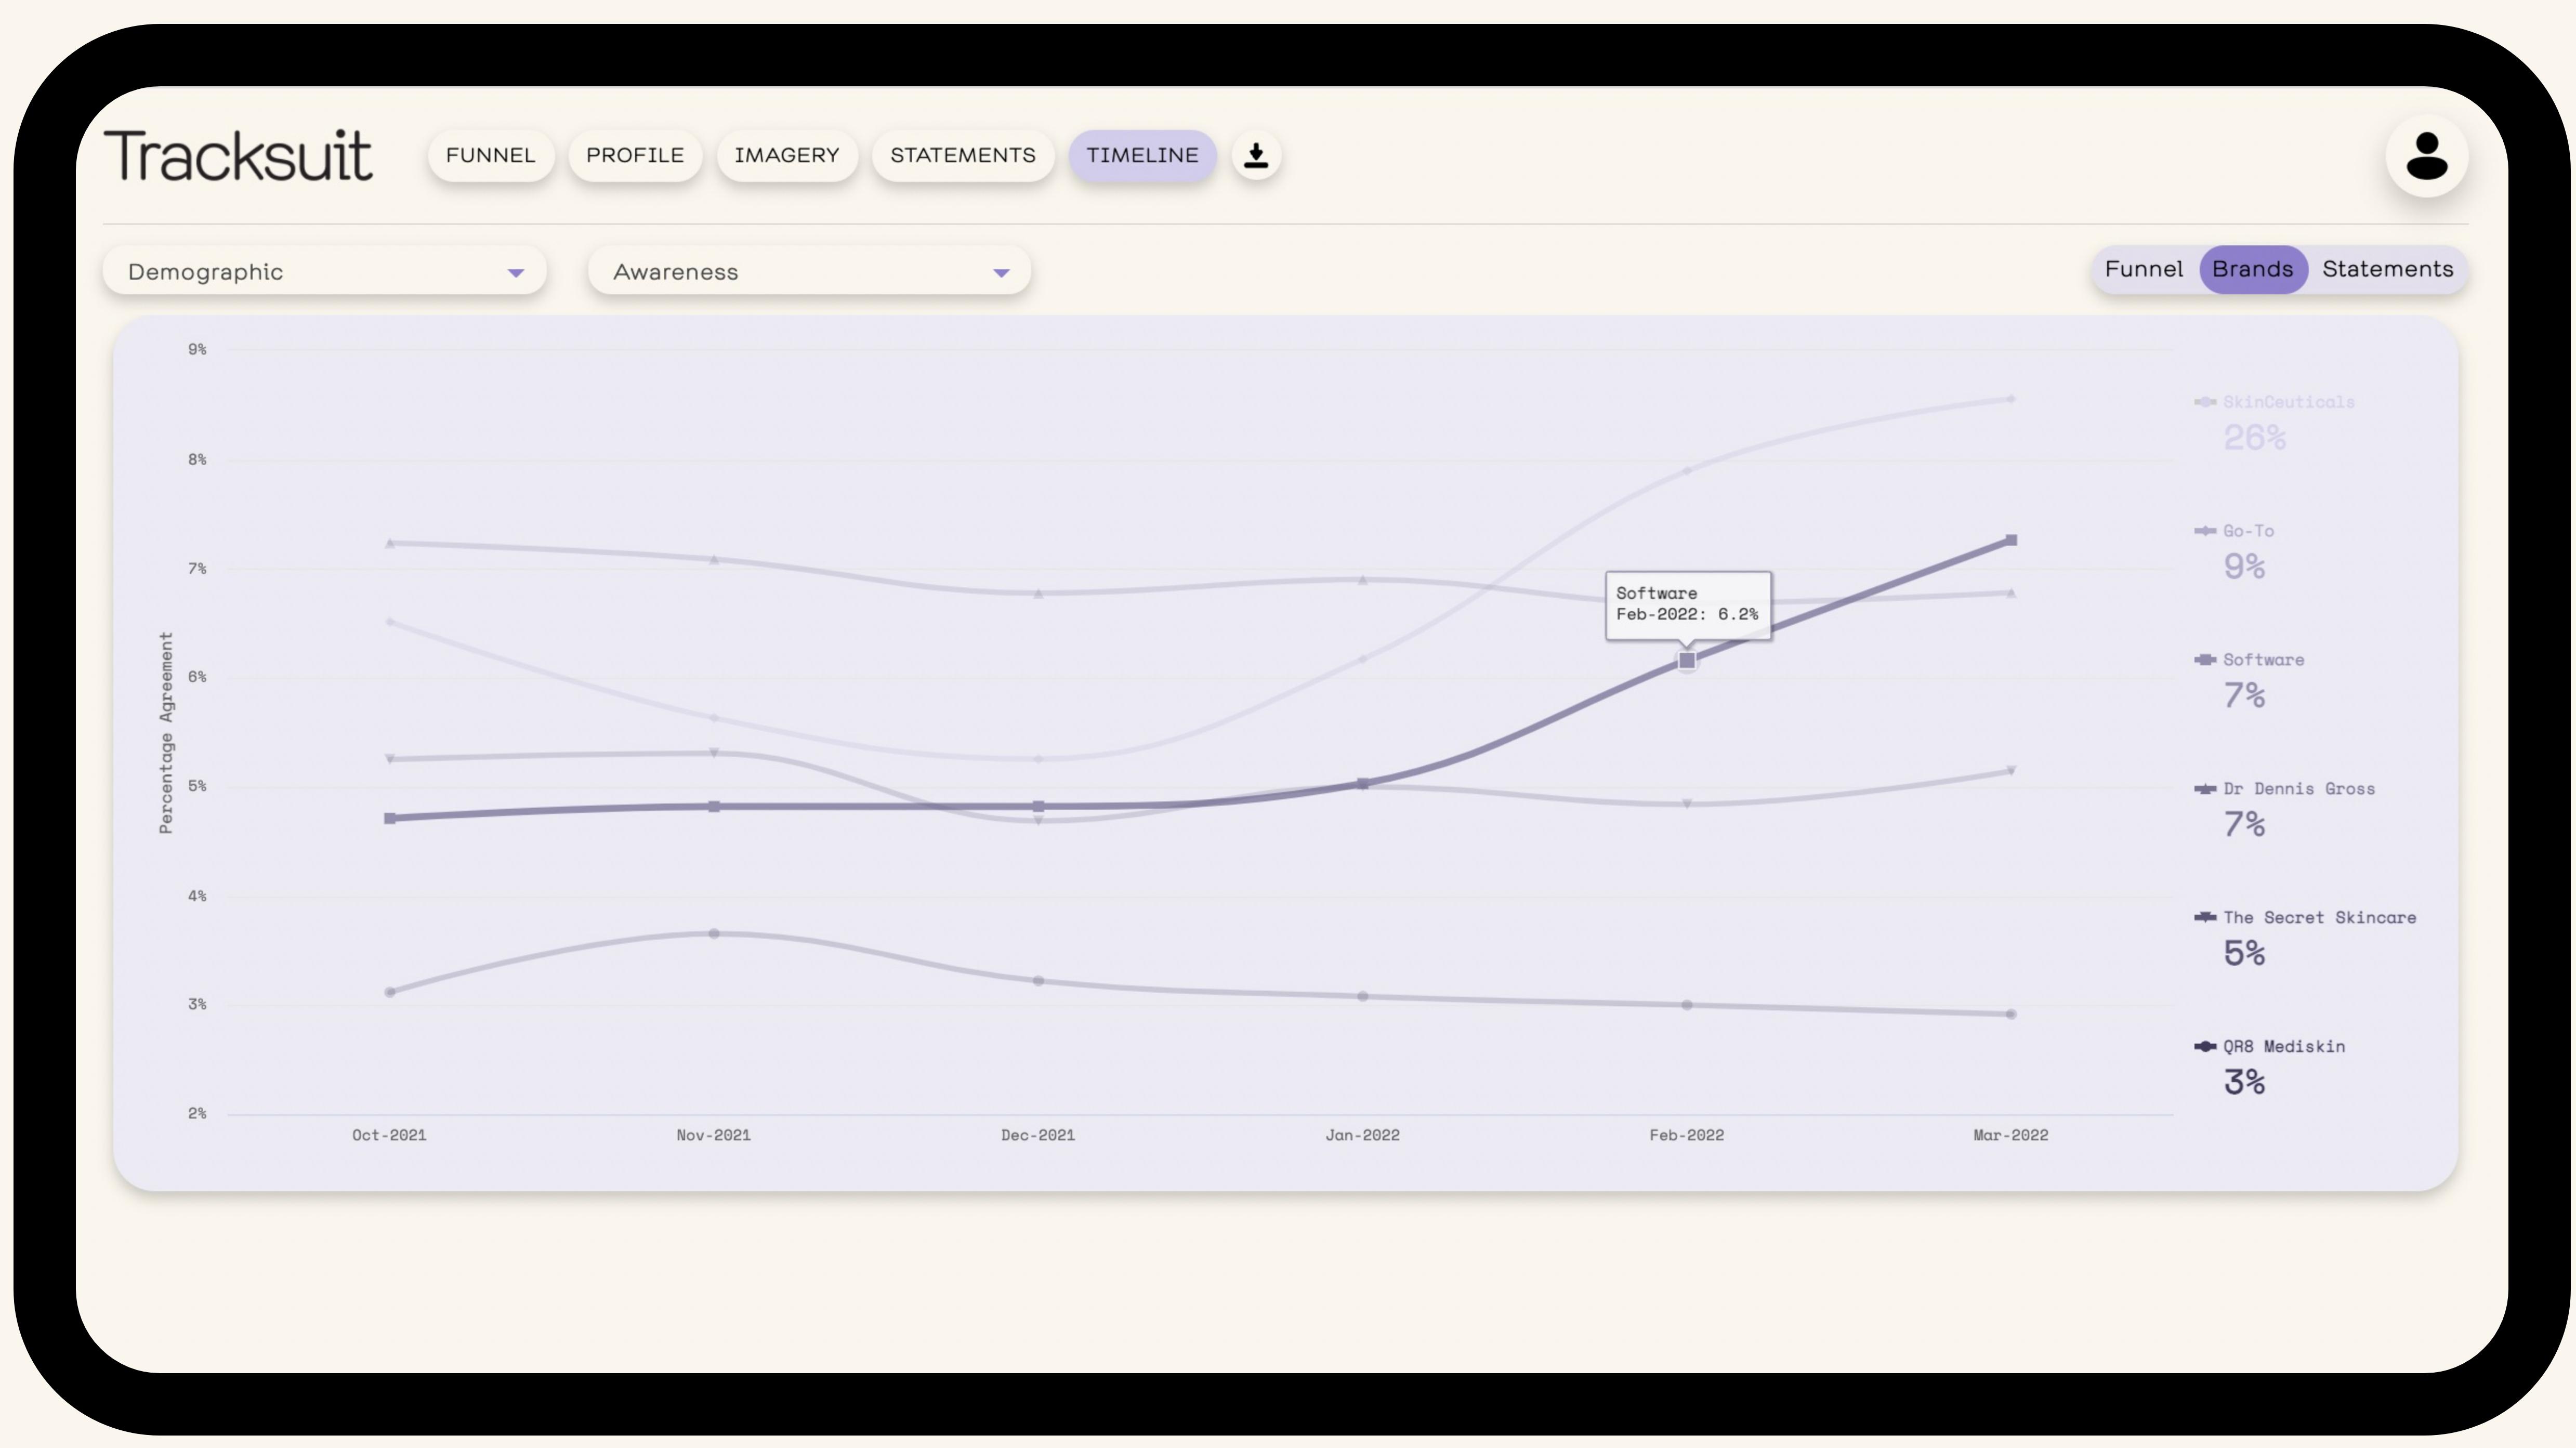Click the SkinCeuticals legend marker icon

pyautogui.click(x=2205, y=402)
